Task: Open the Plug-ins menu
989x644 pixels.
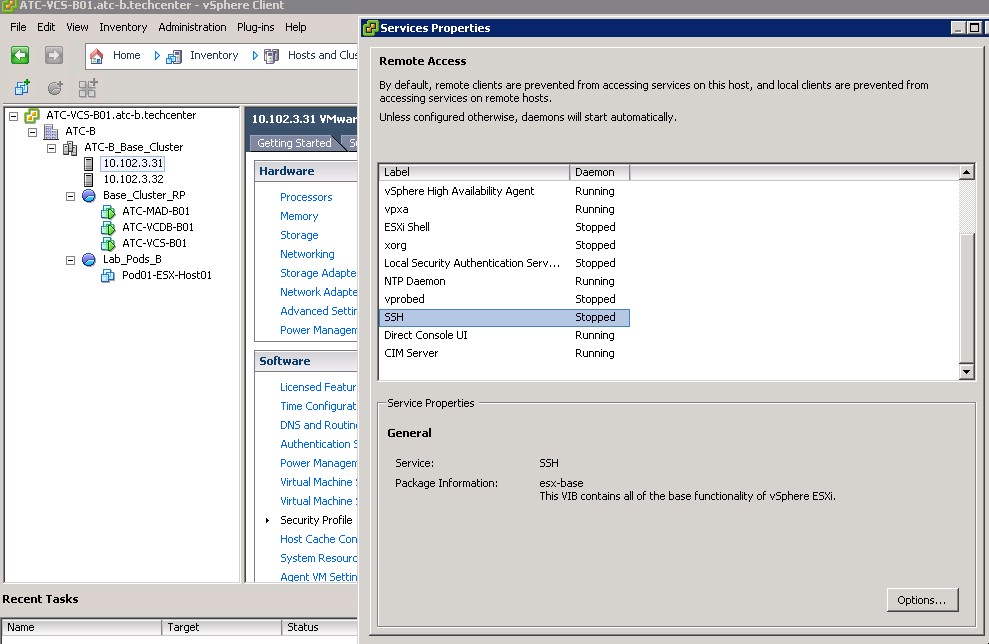Action: coord(256,27)
